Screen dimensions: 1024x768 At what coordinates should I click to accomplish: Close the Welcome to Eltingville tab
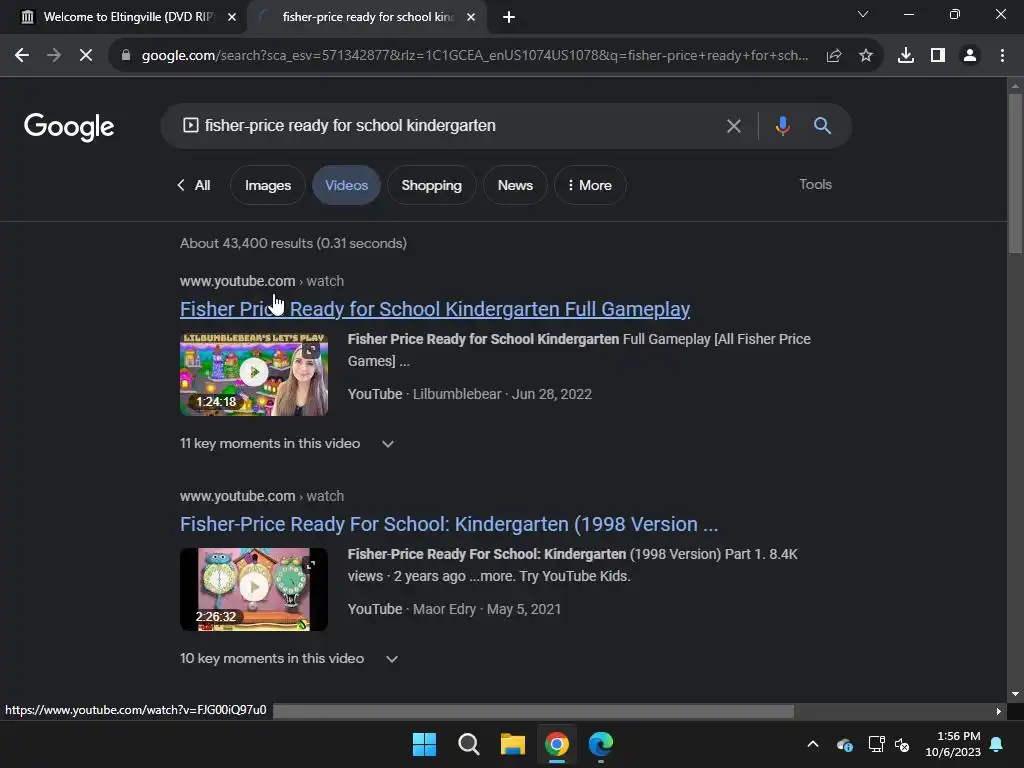tap(232, 17)
